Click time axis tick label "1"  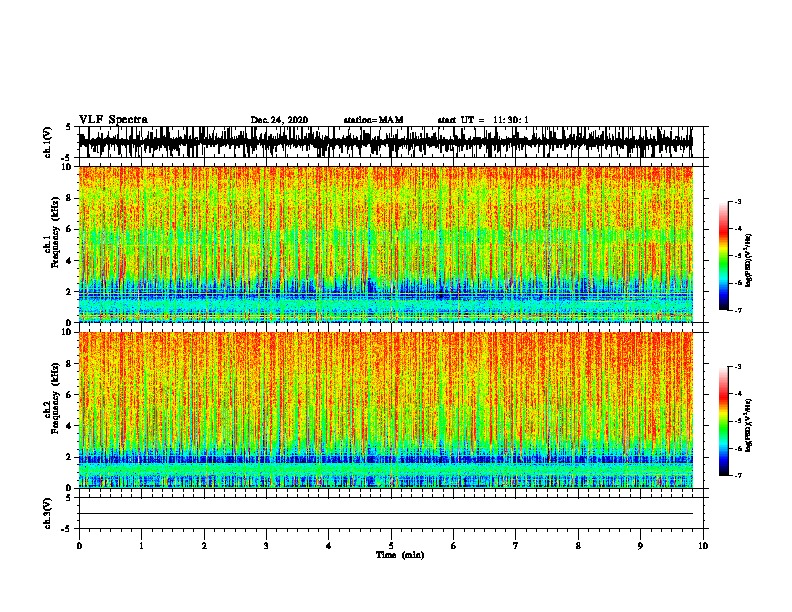pyautogui.click(x=141, y=546)
